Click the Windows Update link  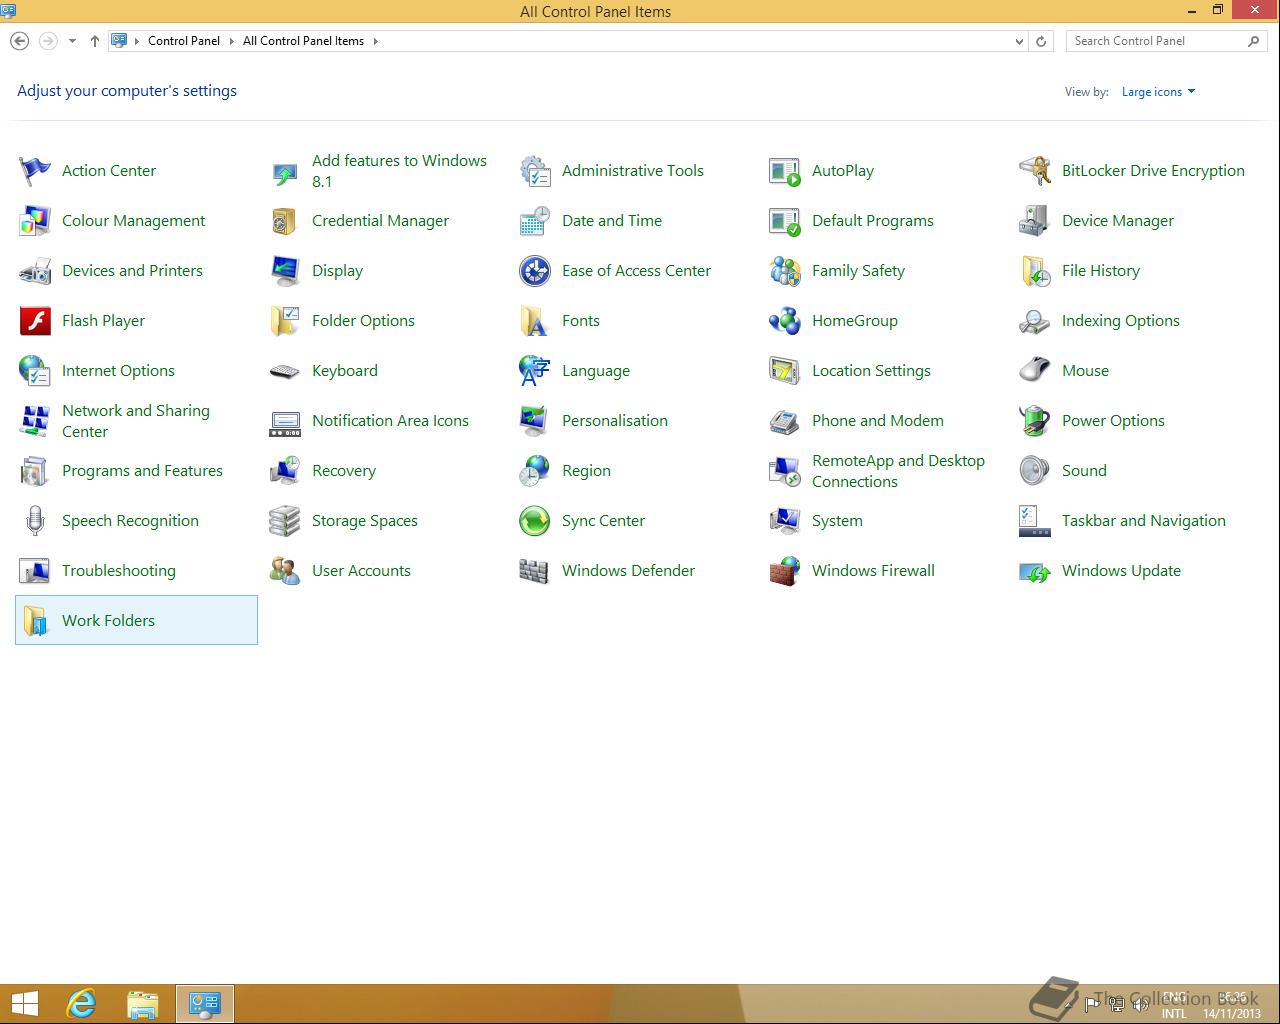1121,571
